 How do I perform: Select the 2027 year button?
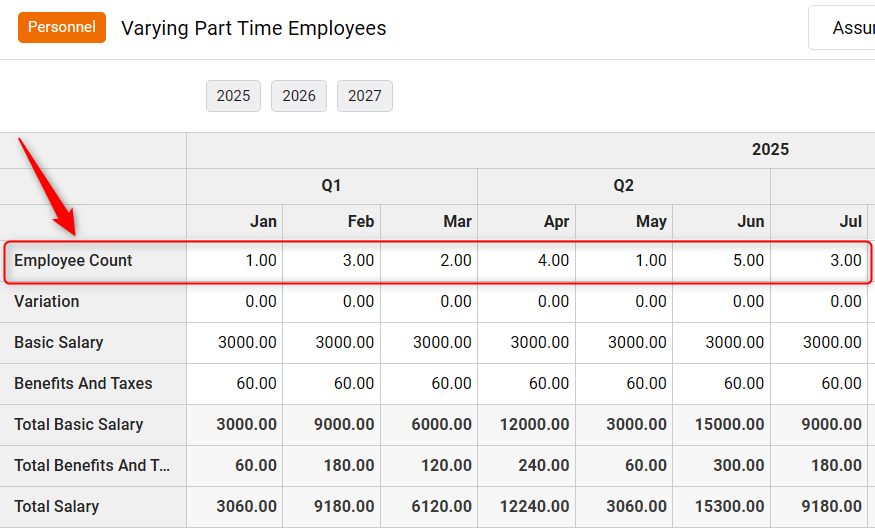[365, 96]
